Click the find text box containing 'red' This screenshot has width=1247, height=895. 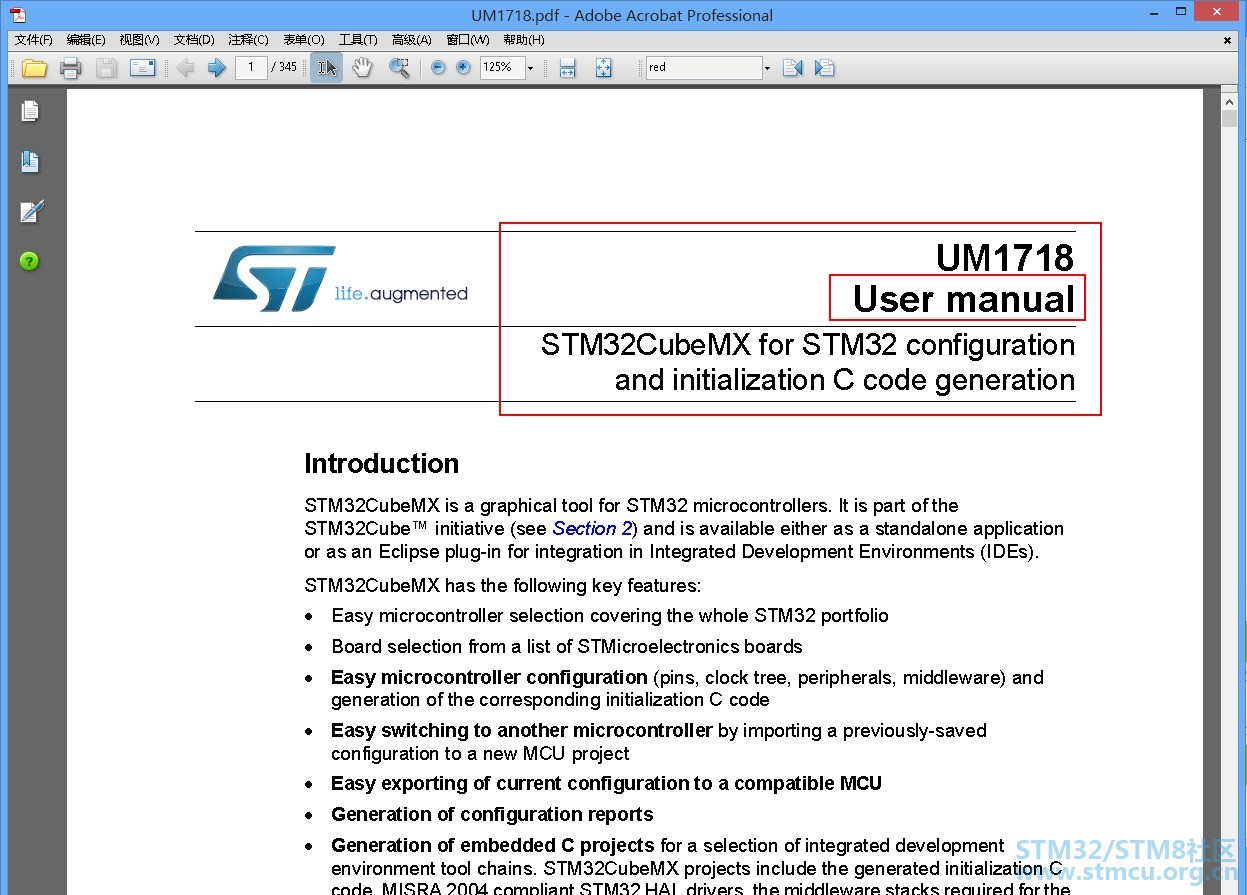(704, 68)
